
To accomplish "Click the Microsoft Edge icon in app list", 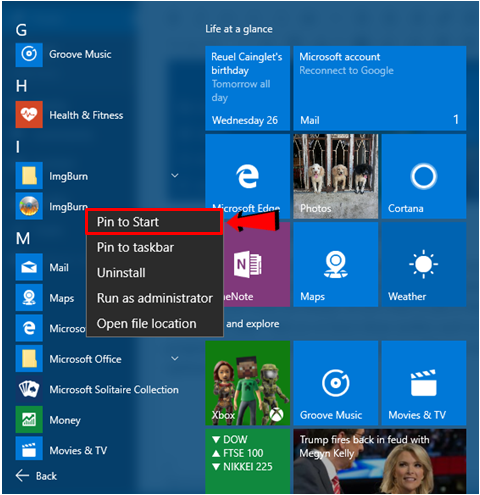I will pyautogui.click(x=29, y=328).
